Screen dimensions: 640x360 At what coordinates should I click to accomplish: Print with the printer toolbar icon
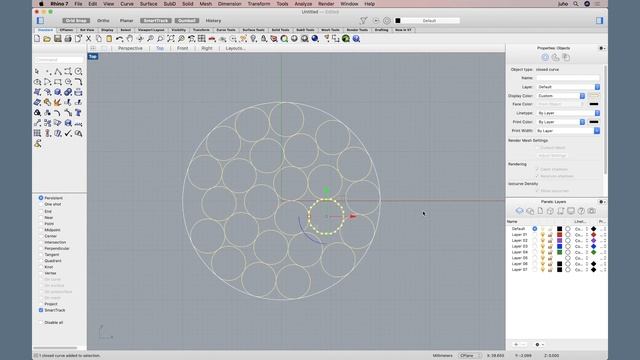pos(68,39)
